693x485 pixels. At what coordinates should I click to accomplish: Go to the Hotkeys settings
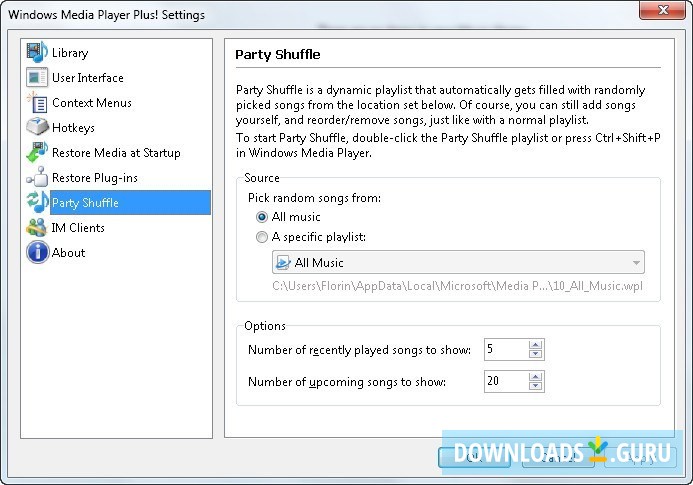point(73,128)
